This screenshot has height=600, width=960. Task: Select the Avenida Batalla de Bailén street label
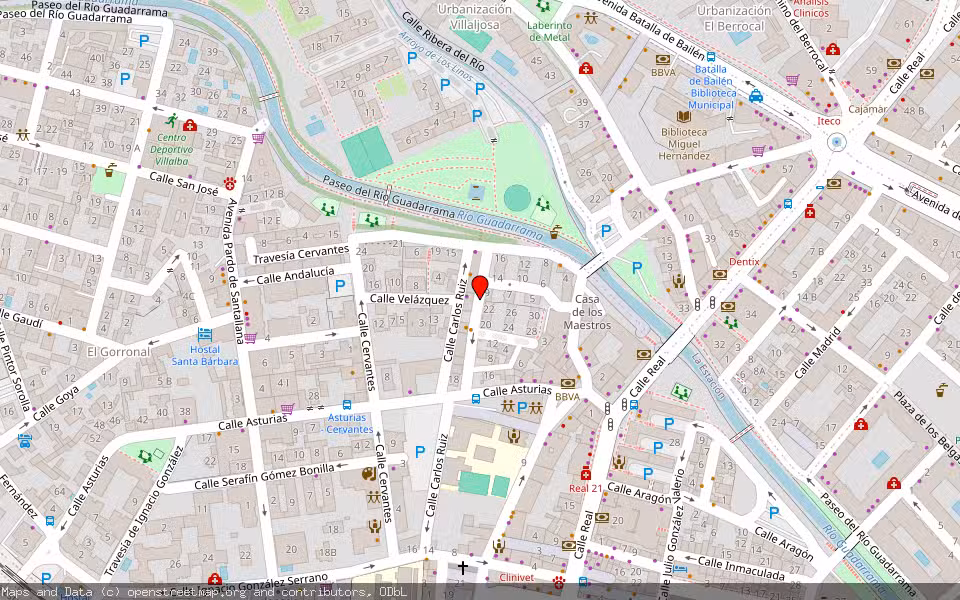[x=651, y=28]
